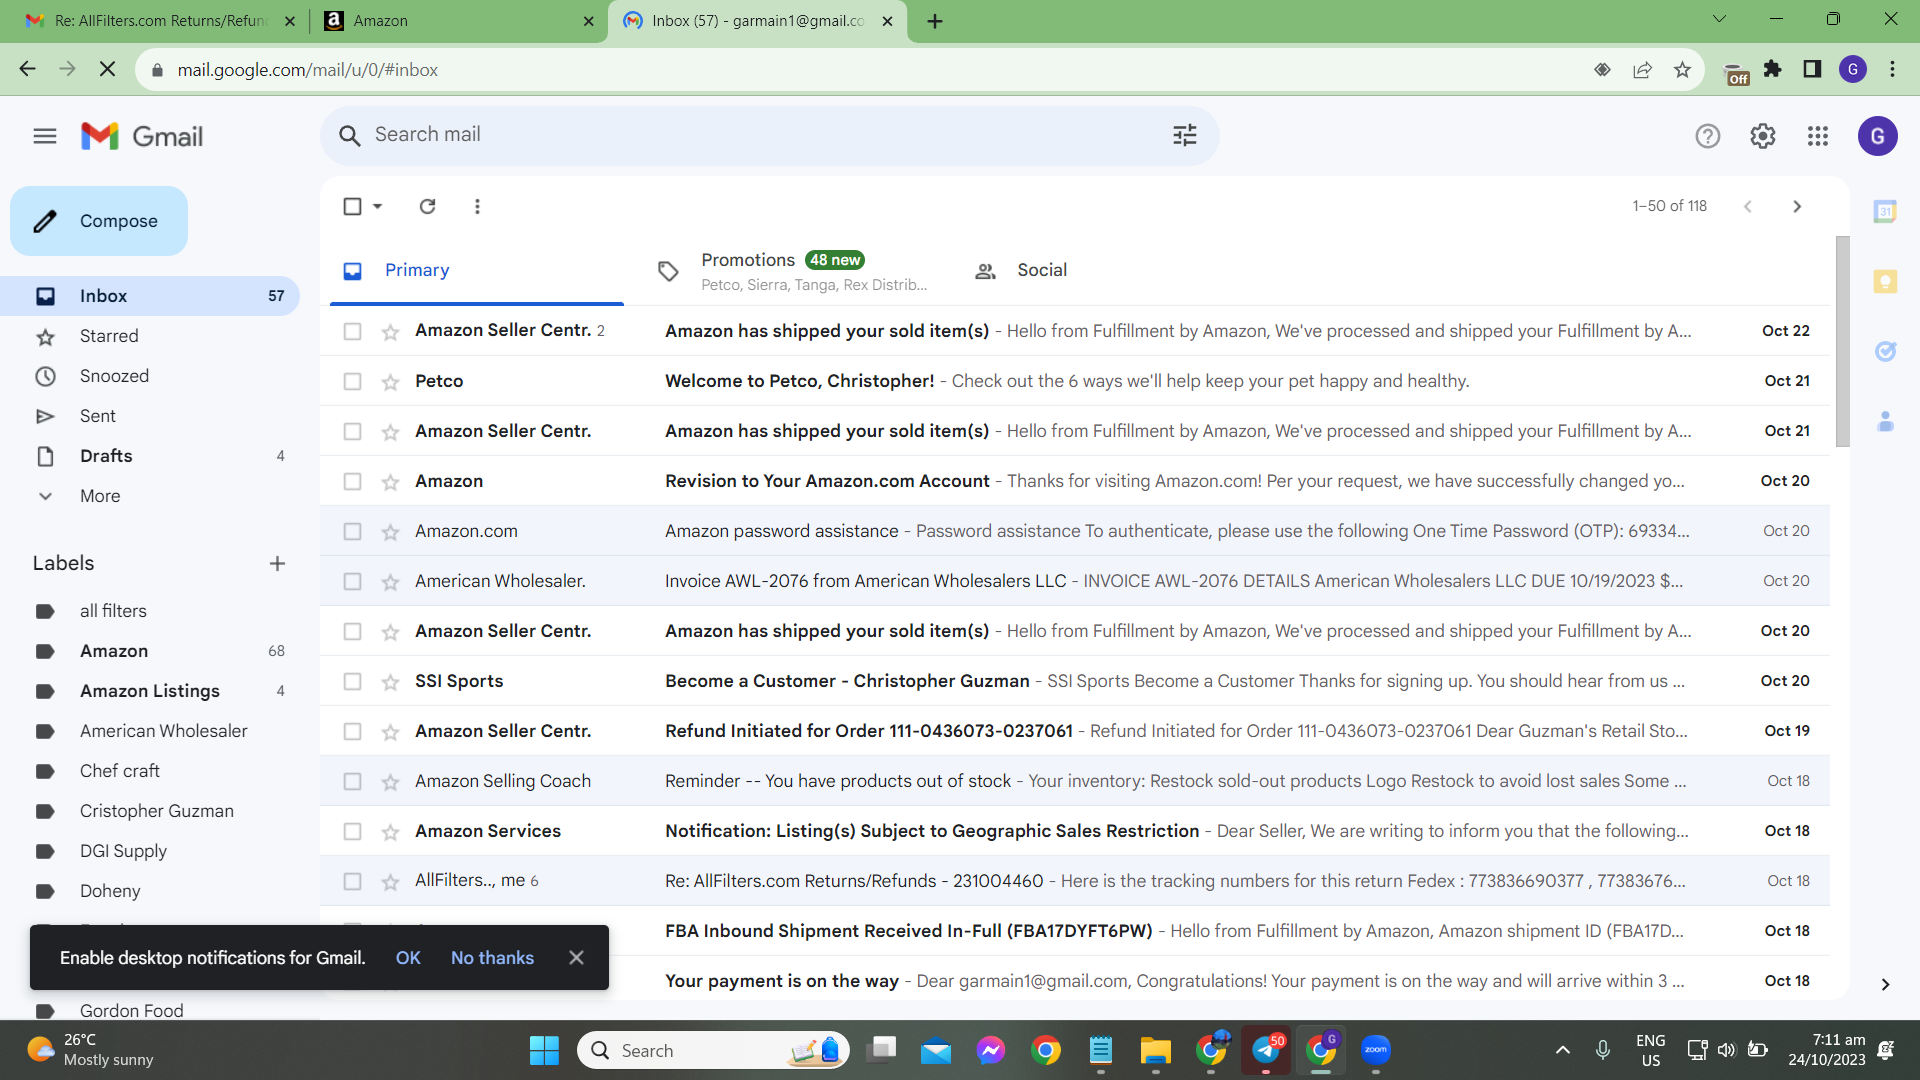Open the select dropdown arrow next to checkbox

[378, 206]
